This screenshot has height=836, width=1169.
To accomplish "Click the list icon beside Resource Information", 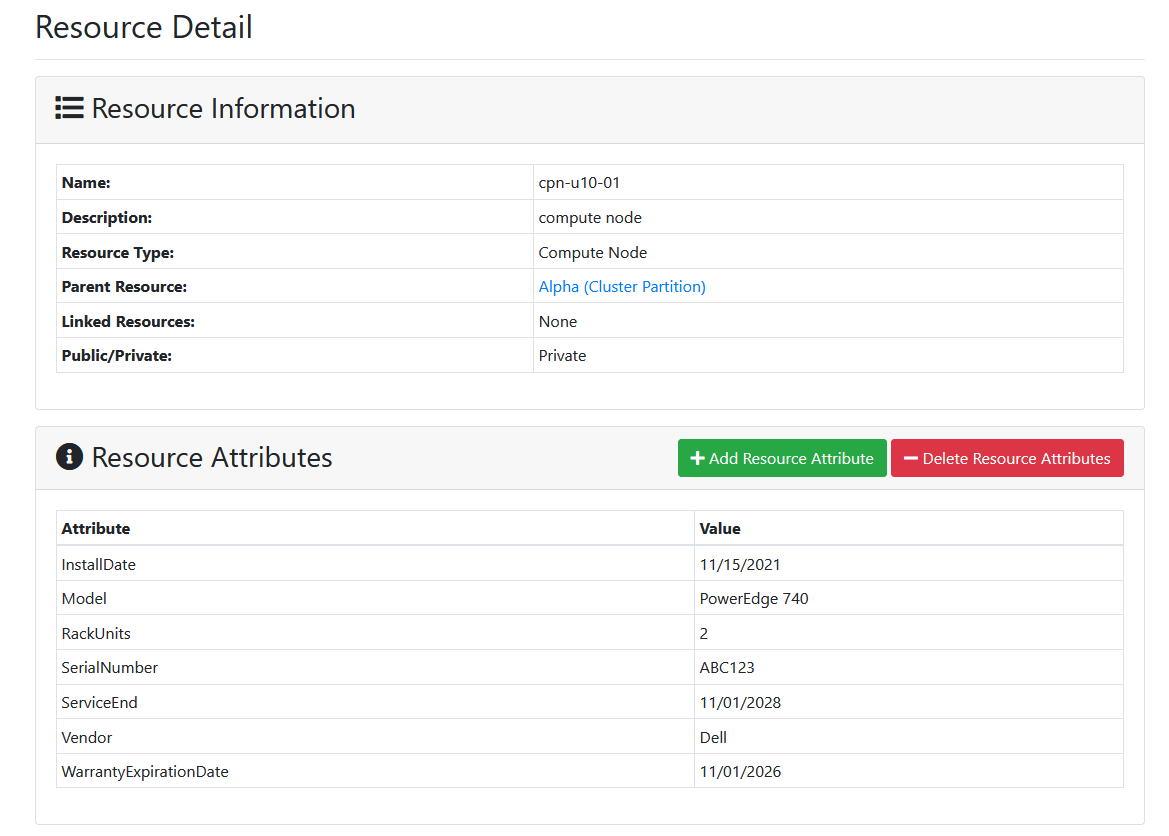I will coord(69,108).
